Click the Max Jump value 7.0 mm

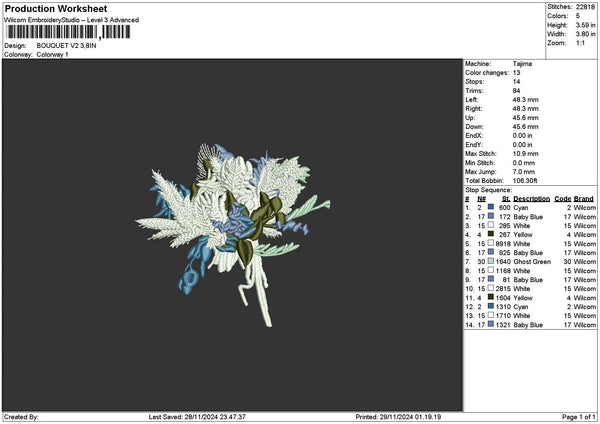[x=524, y=171]
